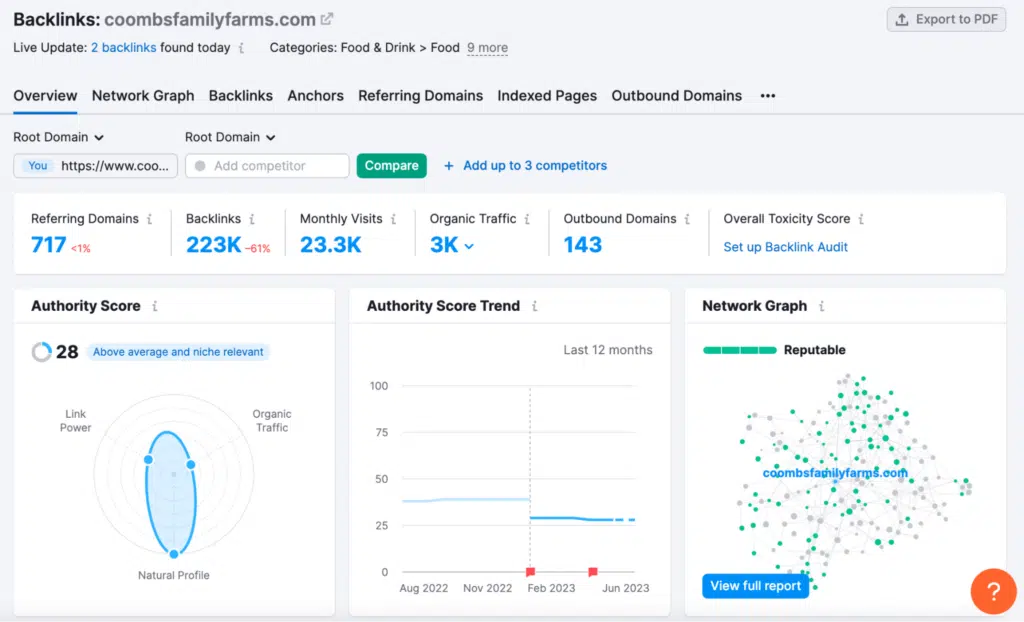Expand the Organic Traffic 3K chevron
Screen dimensions: 1024x622
point(470,244)
